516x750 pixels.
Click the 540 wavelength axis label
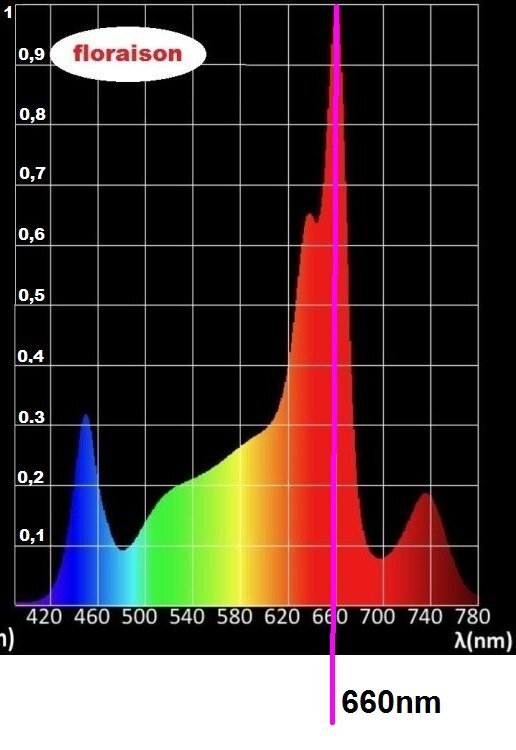[187, 617]
